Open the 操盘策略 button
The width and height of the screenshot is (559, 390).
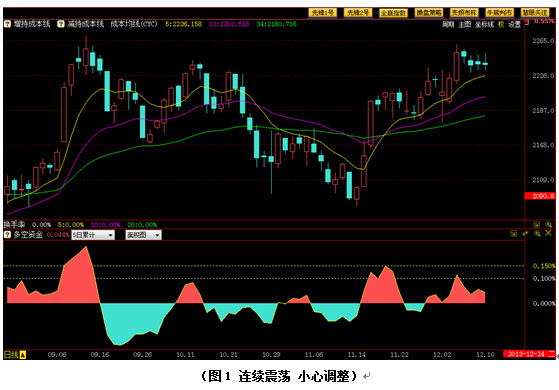tap(429, 13)
